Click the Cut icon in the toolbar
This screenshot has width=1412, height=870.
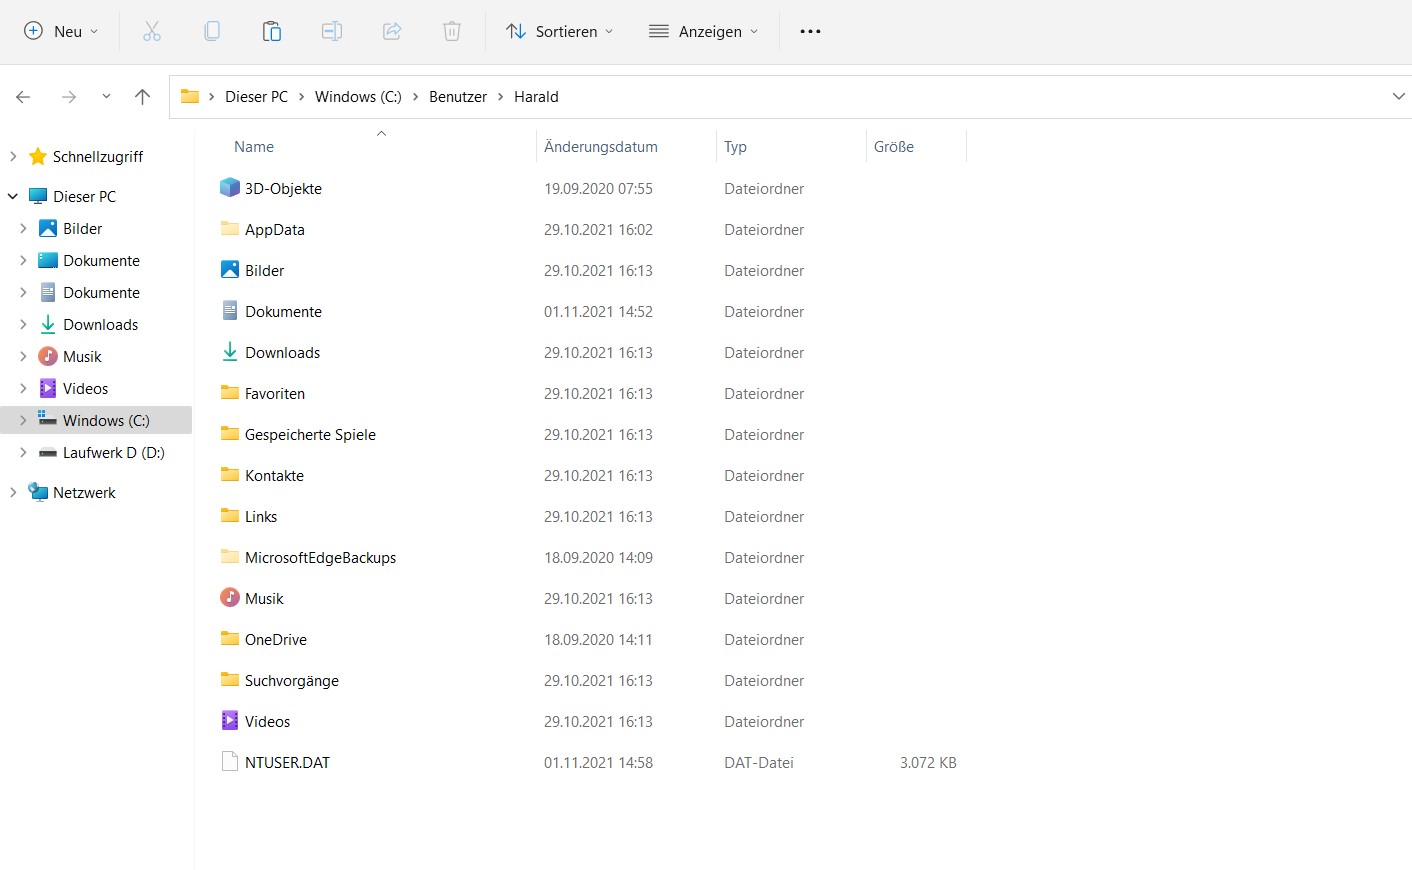pos(152,31)
